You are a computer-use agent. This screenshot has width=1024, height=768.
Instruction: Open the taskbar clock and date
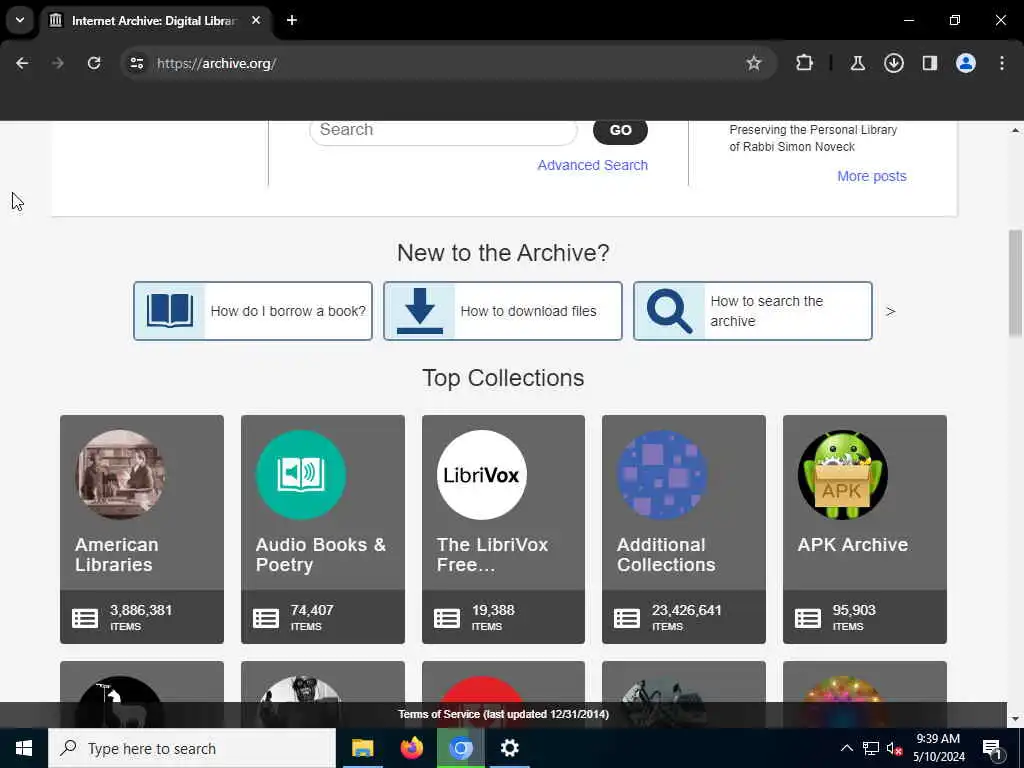click(938, 748)
